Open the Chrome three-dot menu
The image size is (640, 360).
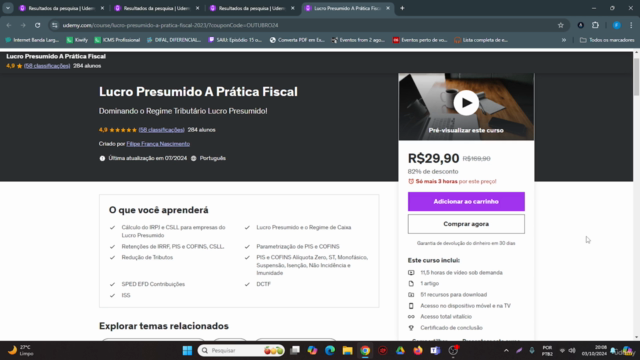coord(631,25)
